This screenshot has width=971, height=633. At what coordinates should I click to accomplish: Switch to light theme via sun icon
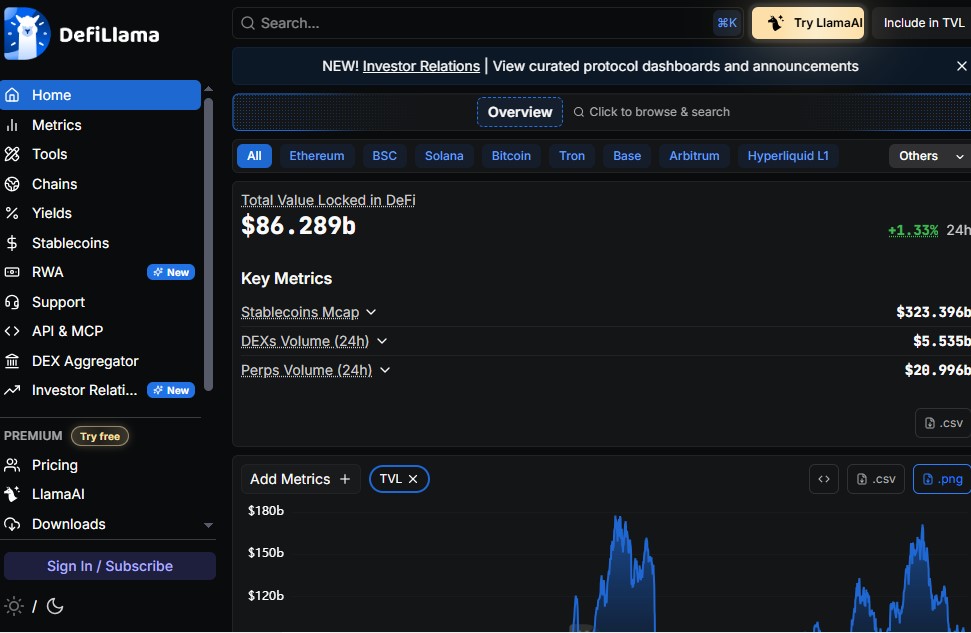click(x=14, y=606)
